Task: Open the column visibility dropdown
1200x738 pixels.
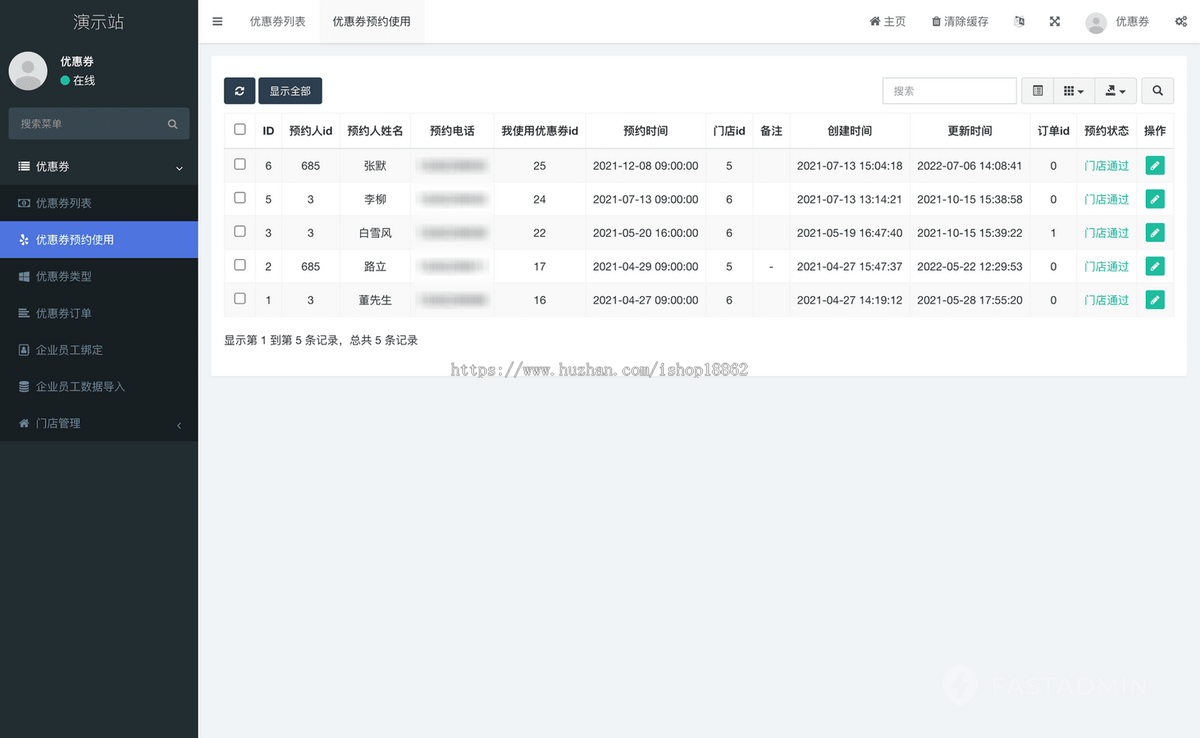Action: pos(1073,90)
